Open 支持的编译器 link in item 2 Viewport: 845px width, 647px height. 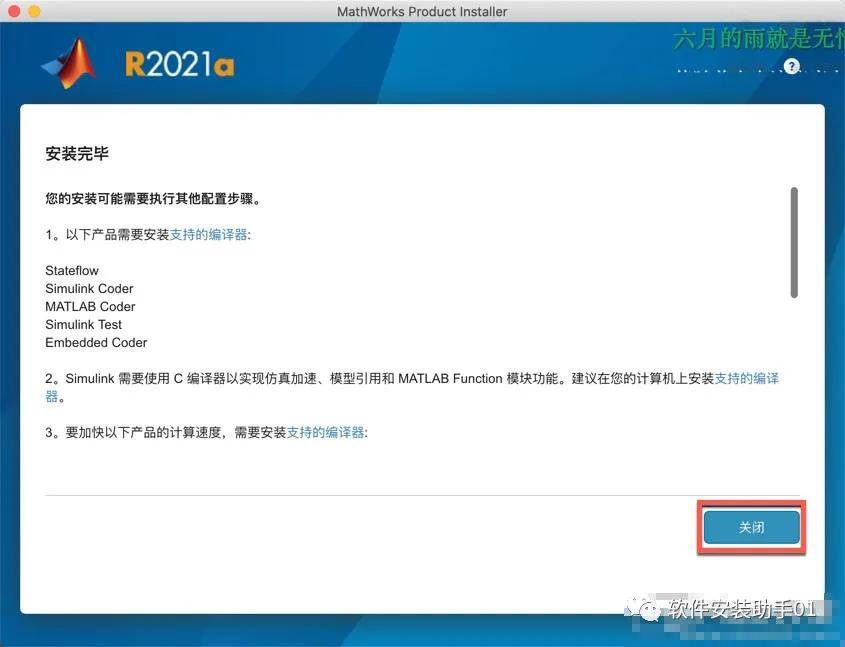tap(746, 379)
